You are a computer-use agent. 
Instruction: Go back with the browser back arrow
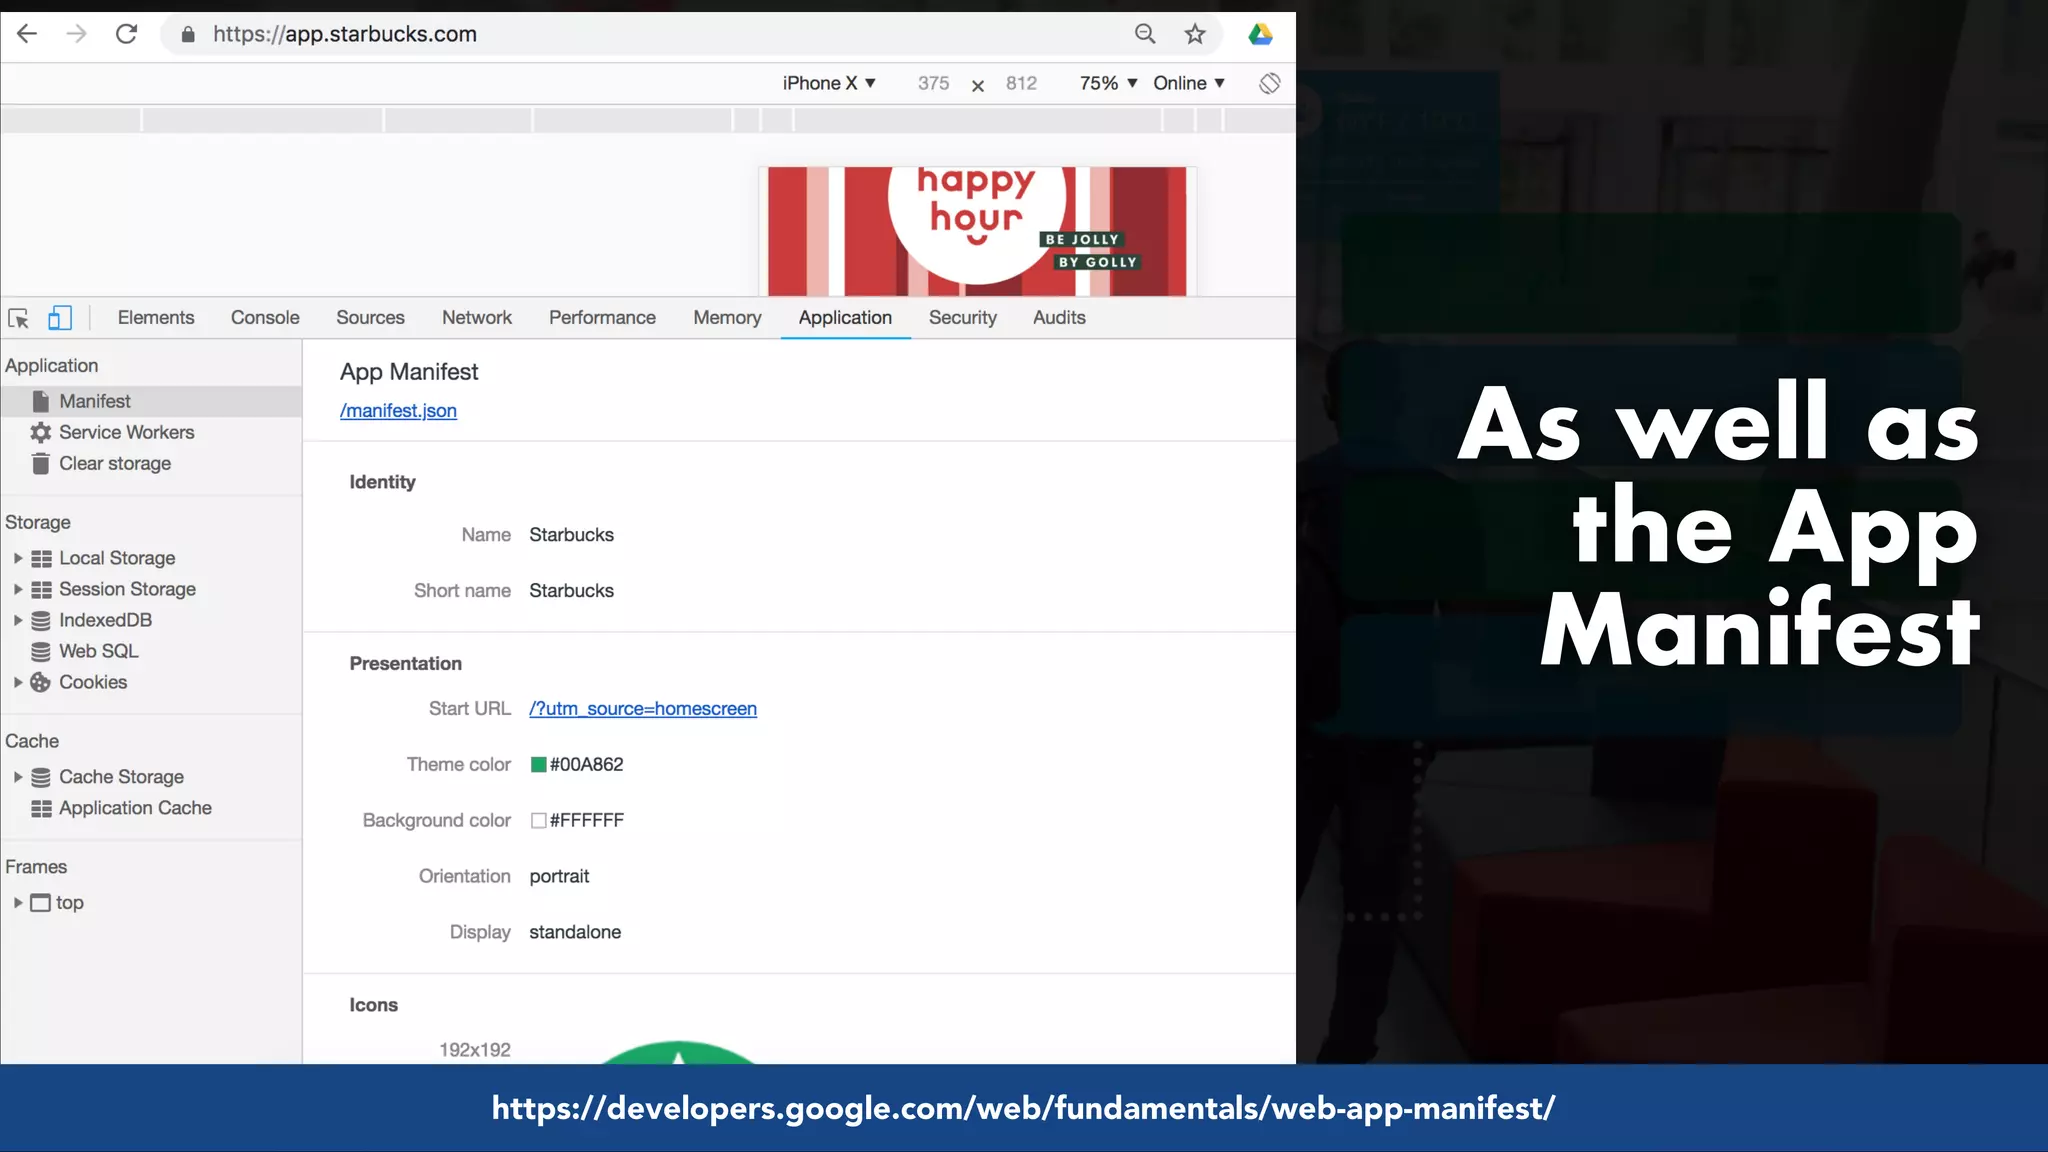[x=27, y=34]
